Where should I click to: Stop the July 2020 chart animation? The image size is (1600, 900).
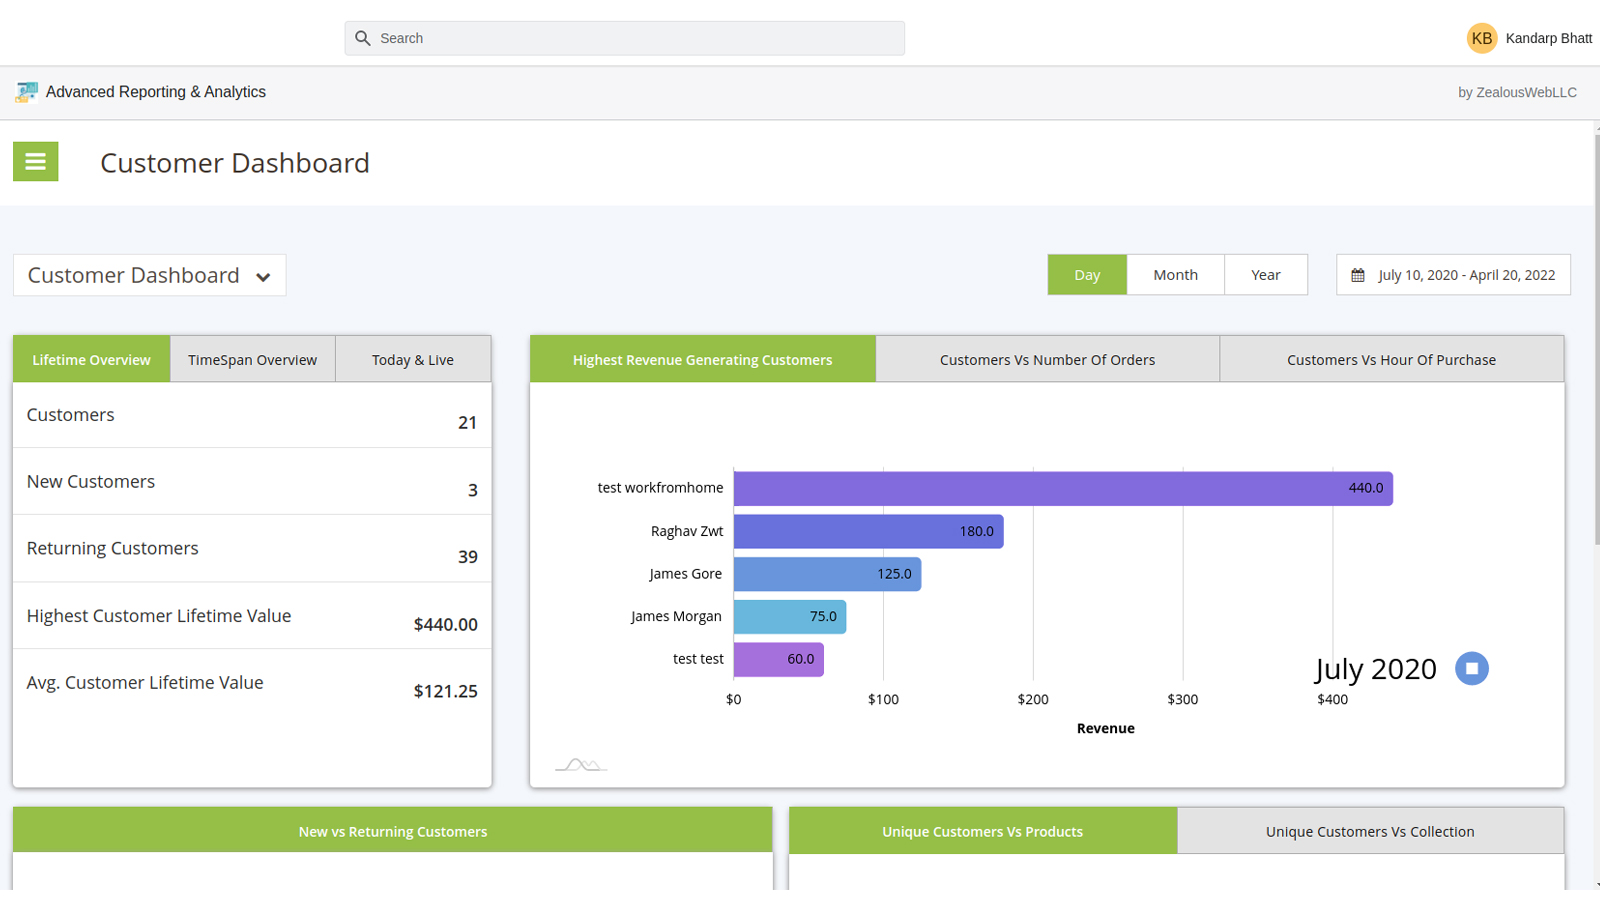click(1470, 668)
